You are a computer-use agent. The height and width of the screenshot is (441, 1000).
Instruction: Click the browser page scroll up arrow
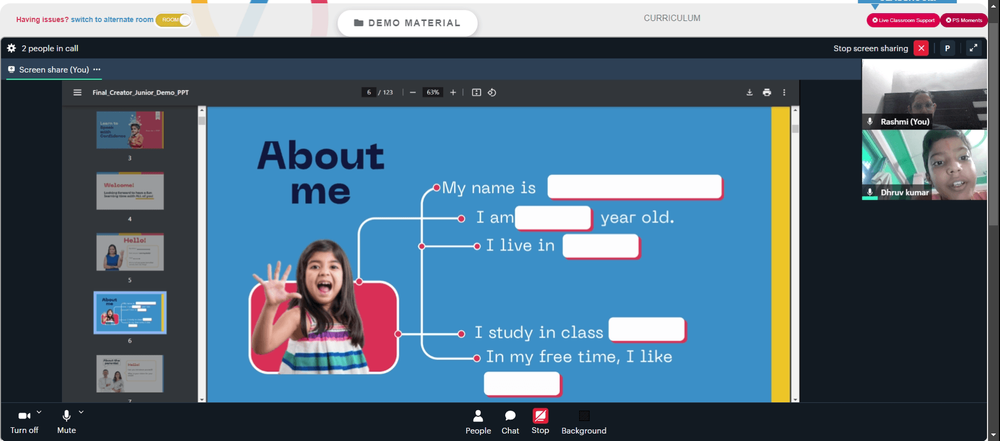click(x=994, y=4)
